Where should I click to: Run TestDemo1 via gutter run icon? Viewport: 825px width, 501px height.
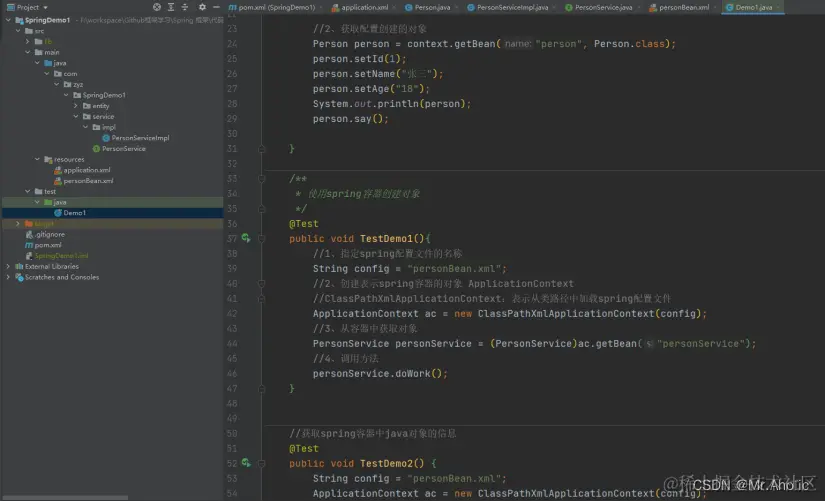246,238
